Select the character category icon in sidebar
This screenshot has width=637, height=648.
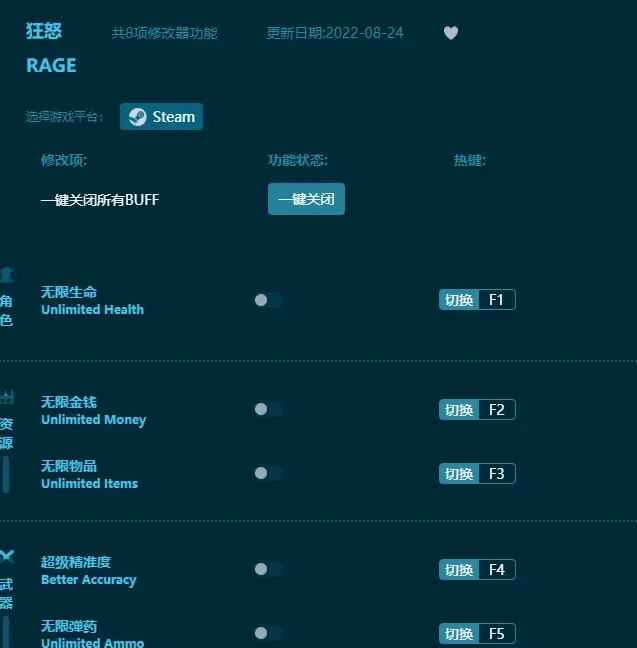7,275
